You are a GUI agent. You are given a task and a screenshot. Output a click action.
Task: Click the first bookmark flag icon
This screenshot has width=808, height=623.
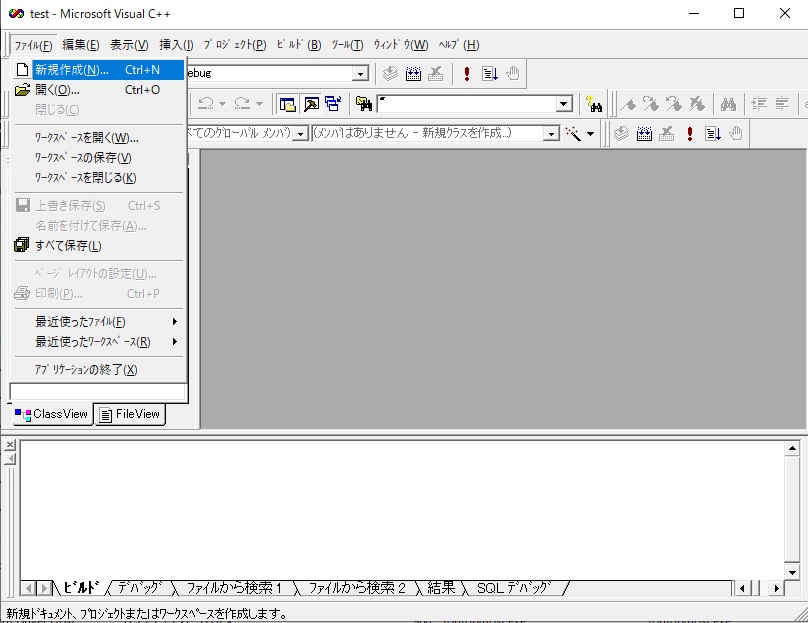tap(628, 104)
